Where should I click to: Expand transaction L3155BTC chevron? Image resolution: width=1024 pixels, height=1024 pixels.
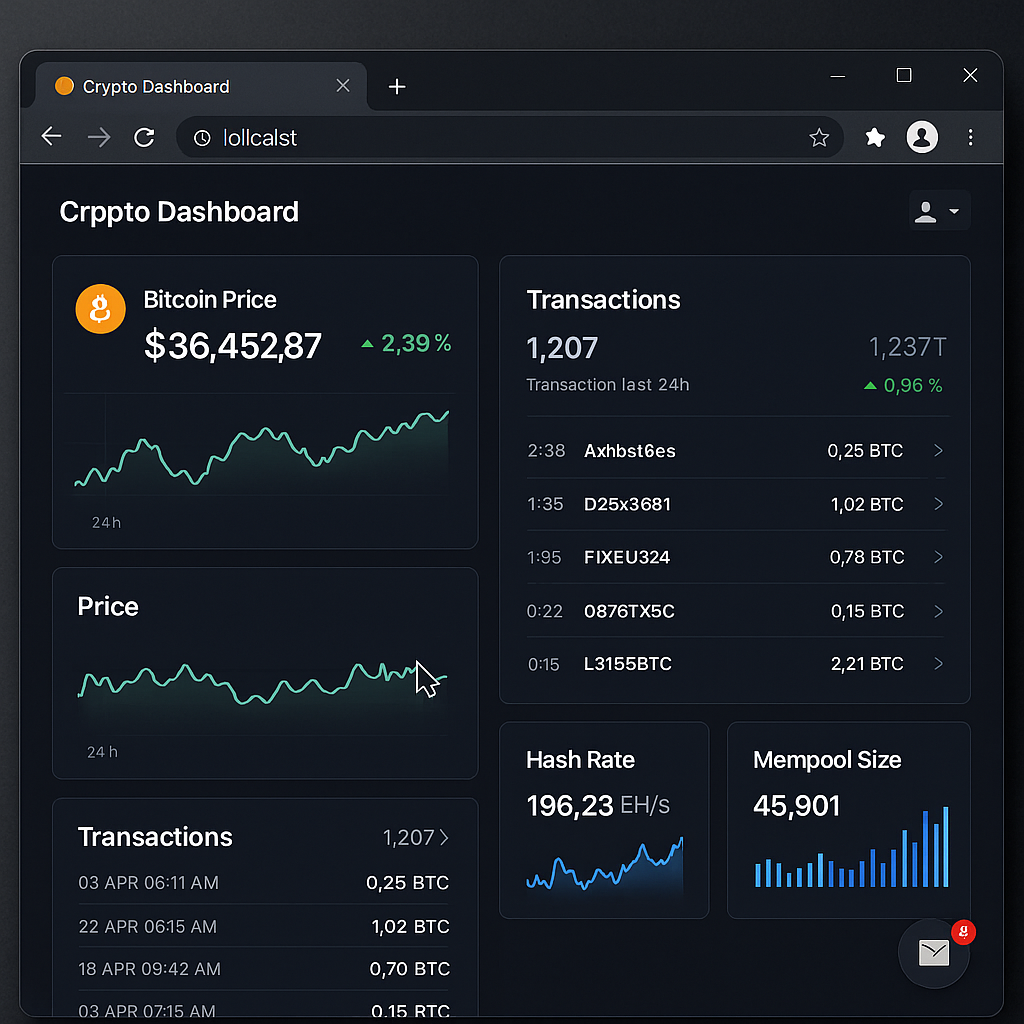coord(938,664)
